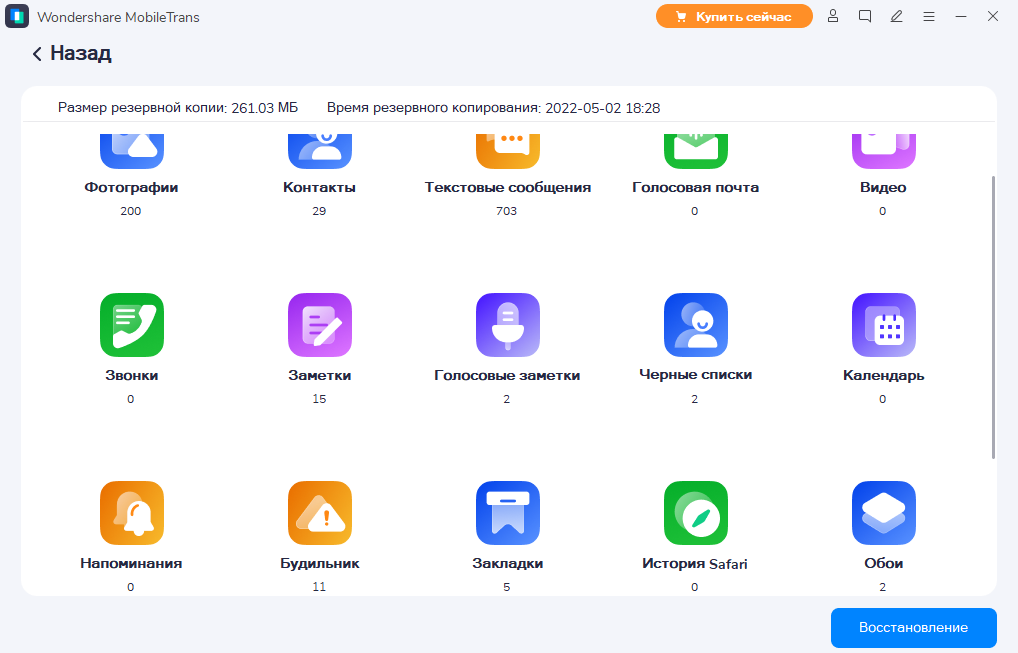The width and height of the screenshot is (1018, 653).
Task: Click the Календарь label
Action: tap(883, 375)
